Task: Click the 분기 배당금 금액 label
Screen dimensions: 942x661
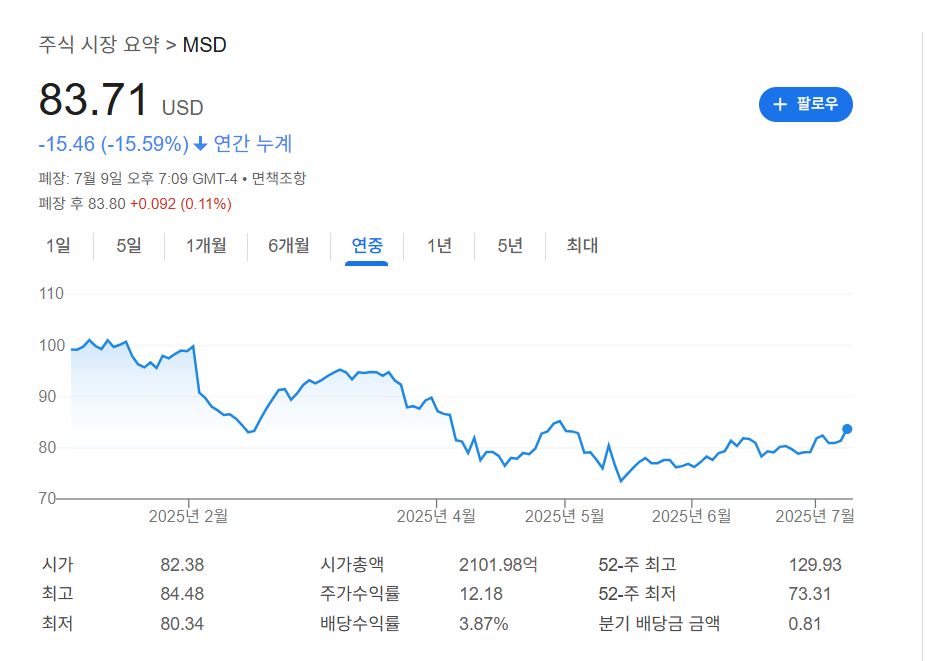Action: click(659, 624)
